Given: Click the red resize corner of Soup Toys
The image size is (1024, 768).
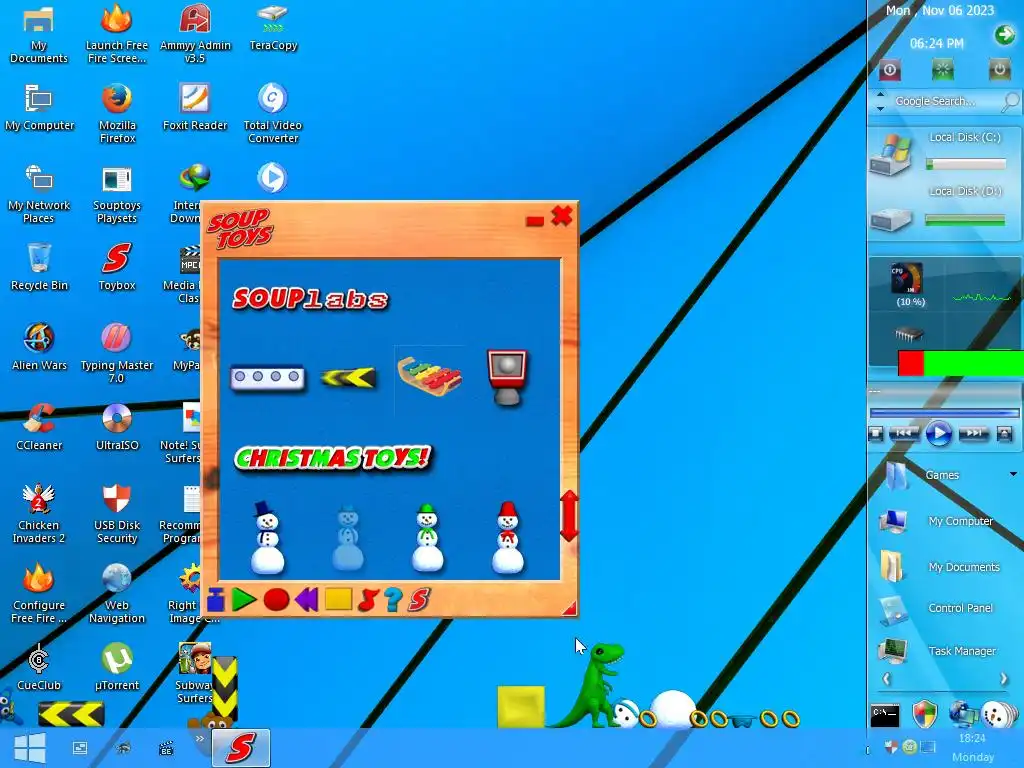Looking at the screenshot, I should [x=569, y=608].
